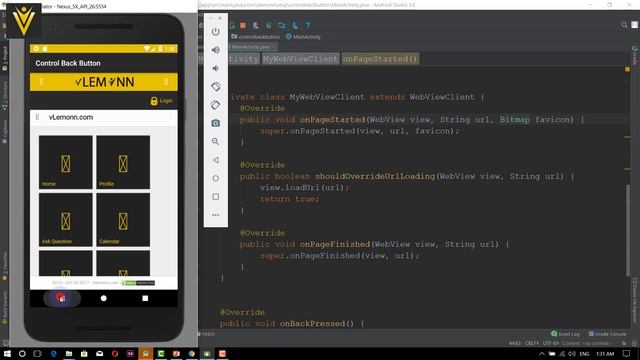Image resolution: width=640 pixels, height=360 pixels.
Task: Rotate emulator right using the second rotate icon
Action: point(216,105)
